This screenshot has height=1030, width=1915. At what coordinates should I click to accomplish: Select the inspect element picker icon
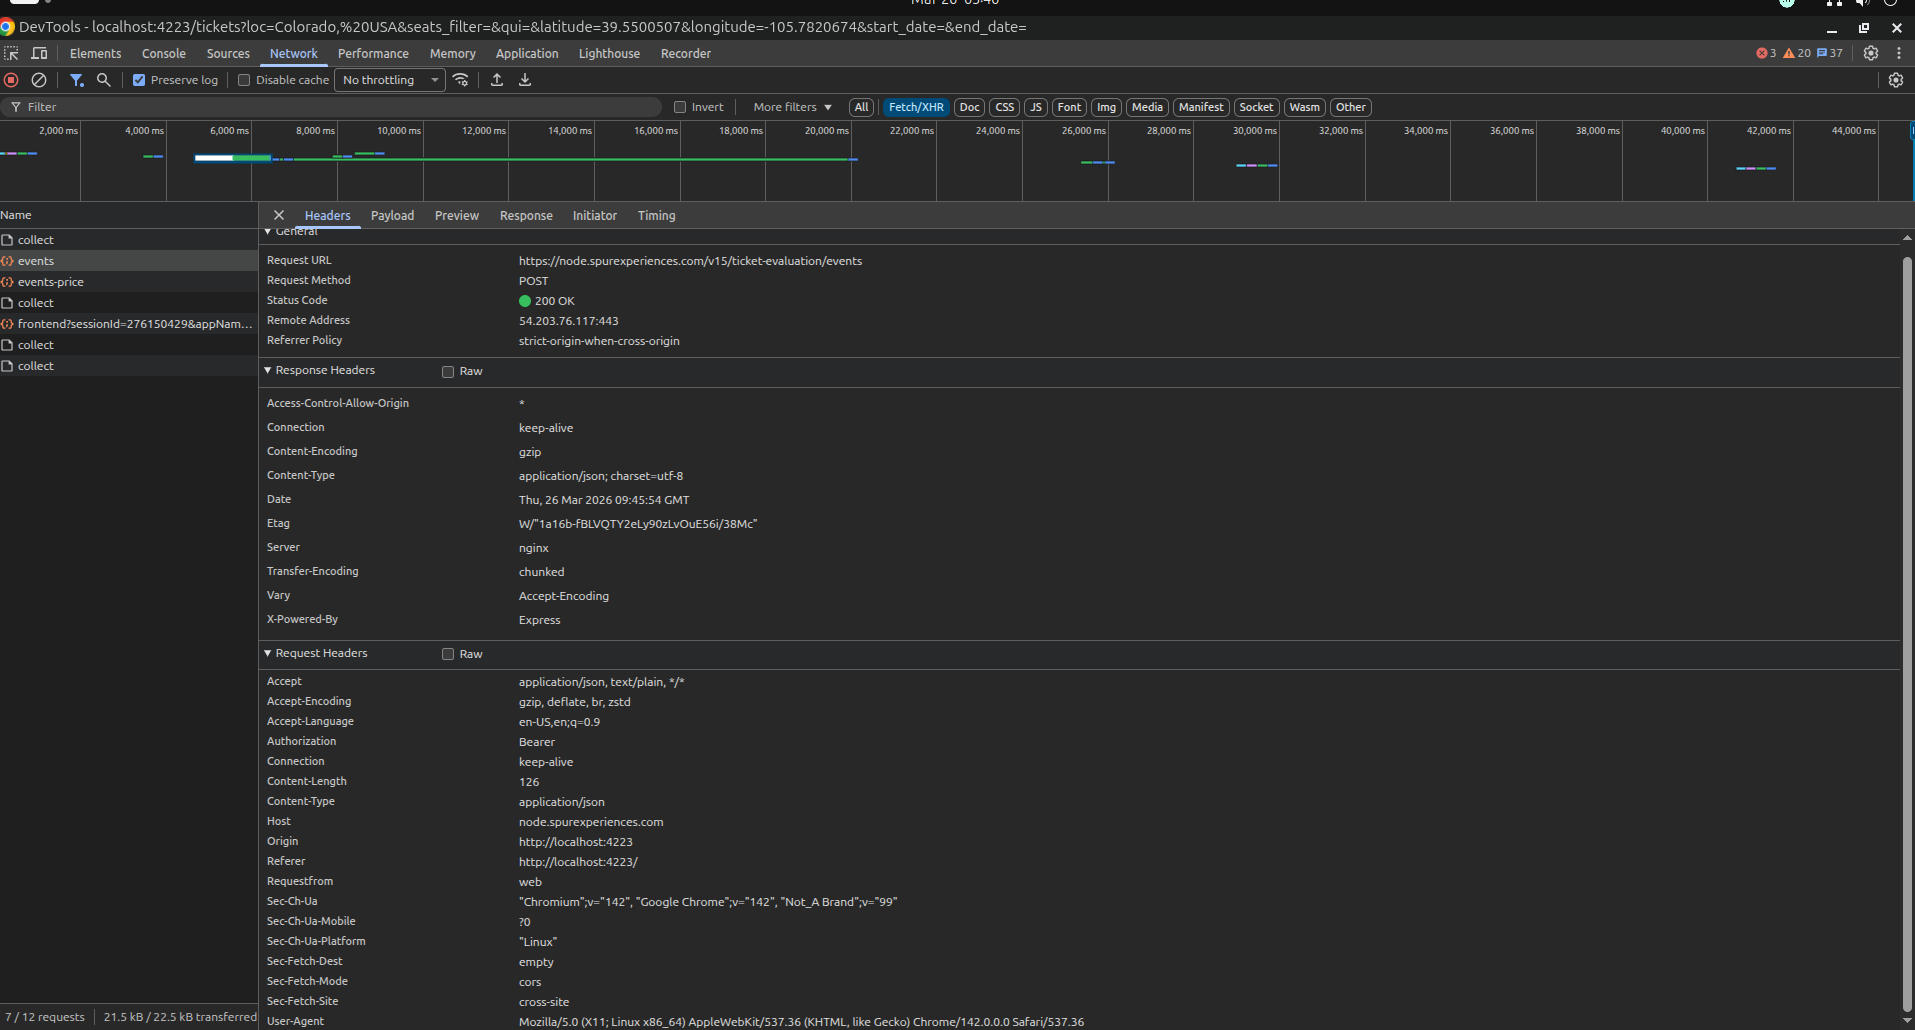[12, 54]
